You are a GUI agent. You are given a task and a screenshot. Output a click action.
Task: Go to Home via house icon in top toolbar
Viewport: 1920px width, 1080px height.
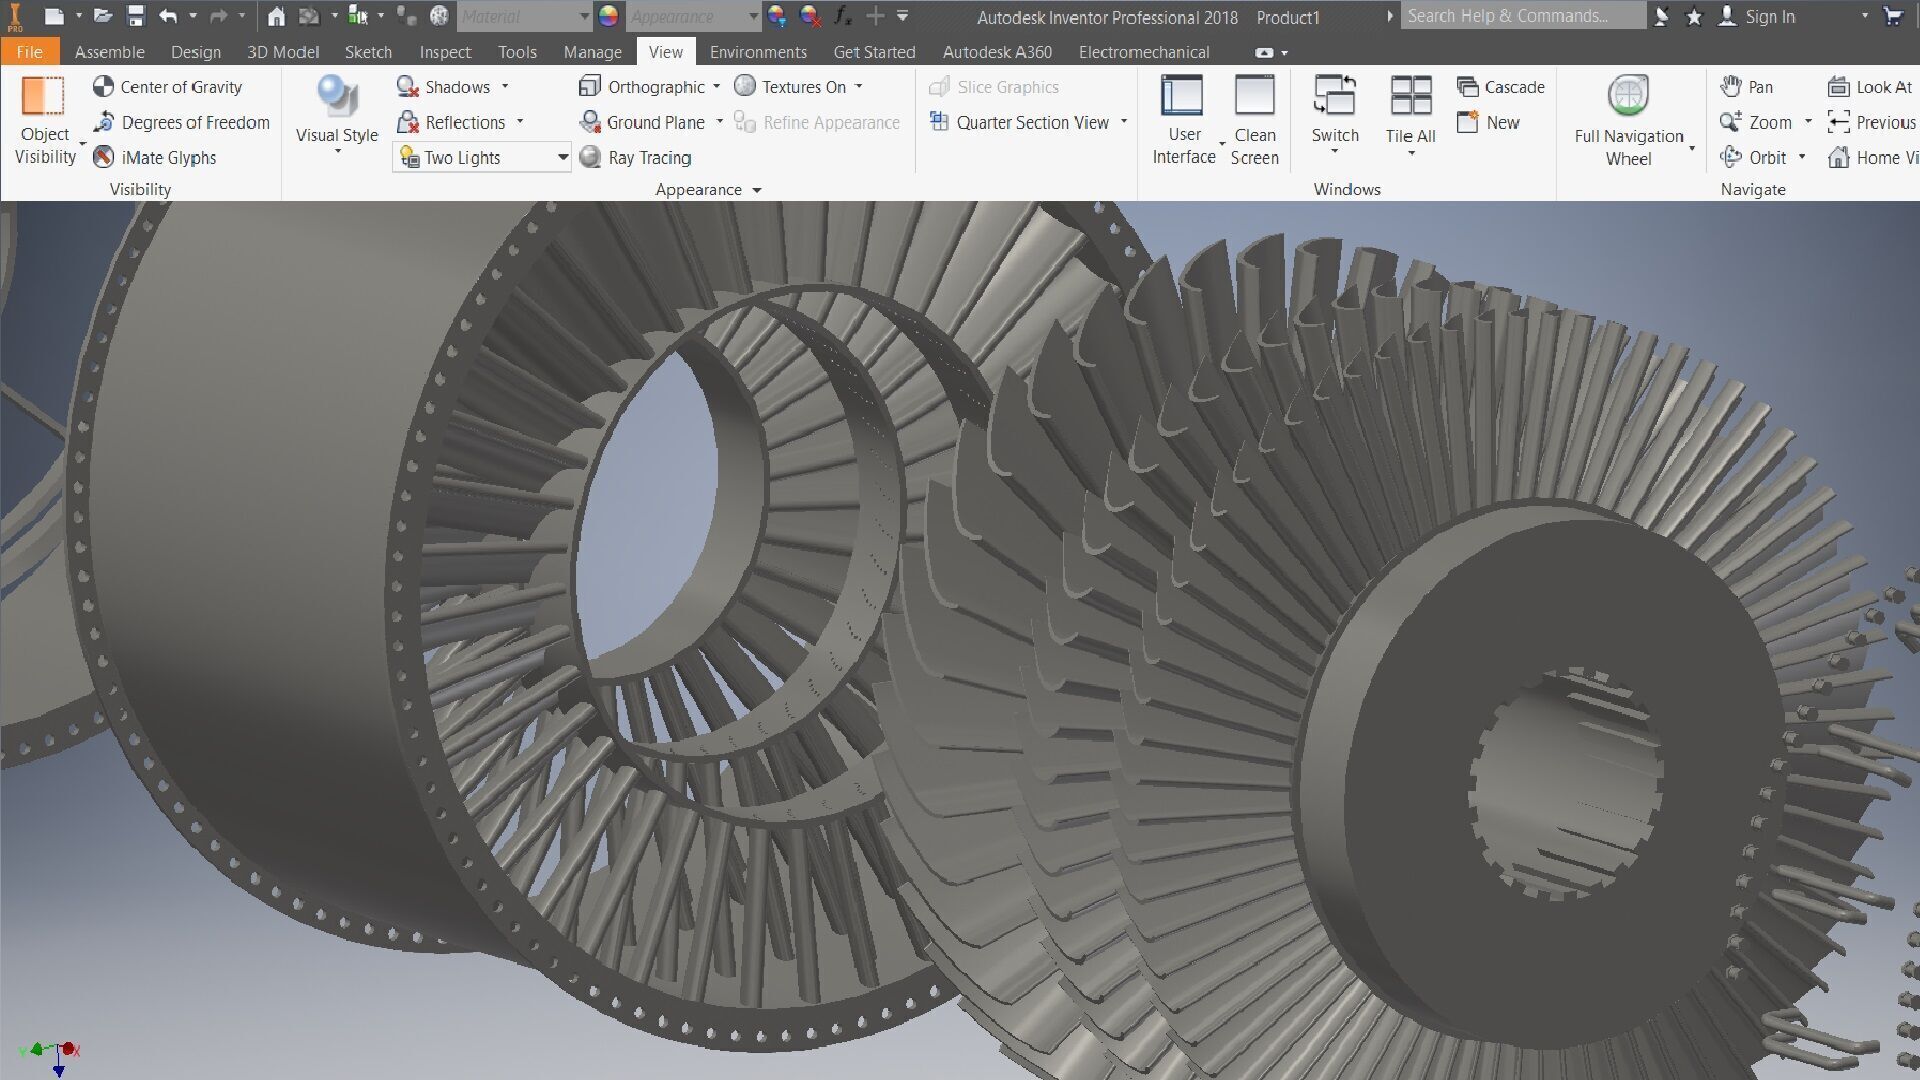click(277, 16)
